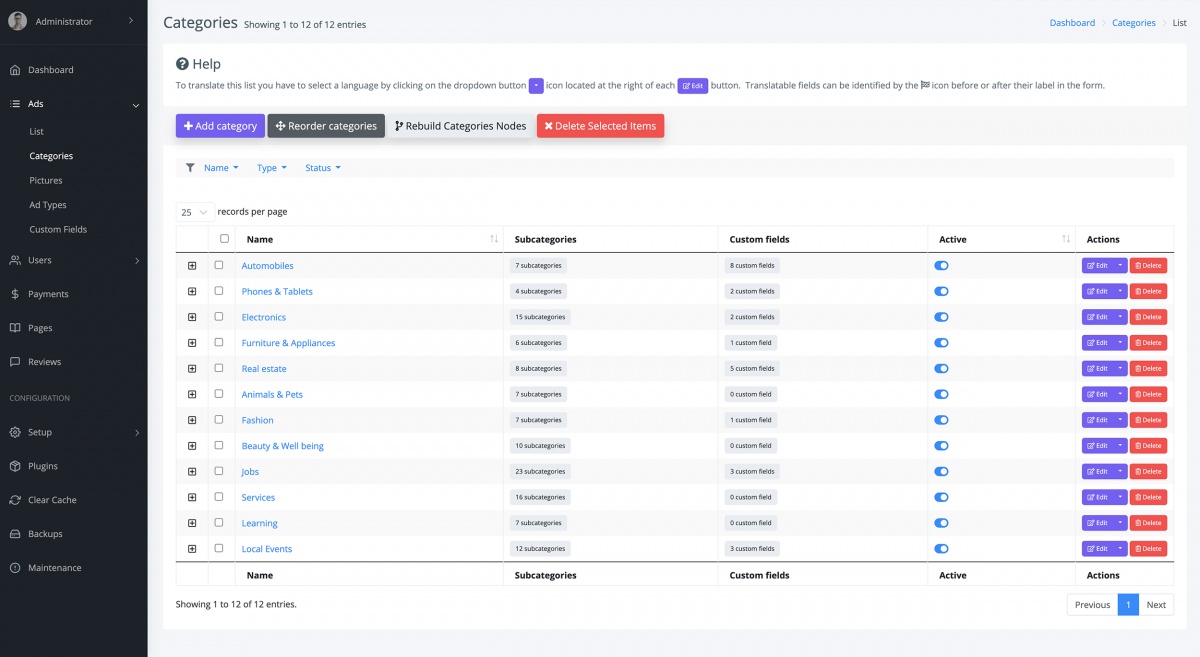The width and height of the screenshot is (1200, 657).
Task: Click the Administrator avatar picture
Action: click(17, 21)
